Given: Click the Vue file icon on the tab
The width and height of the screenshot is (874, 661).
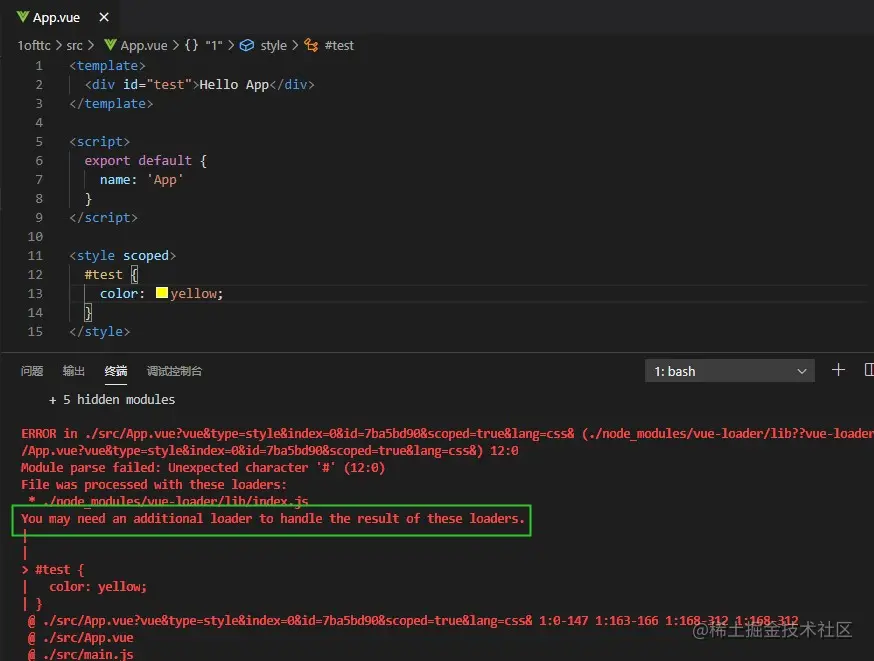Looking at the screenshot, I should click(22, 17).
